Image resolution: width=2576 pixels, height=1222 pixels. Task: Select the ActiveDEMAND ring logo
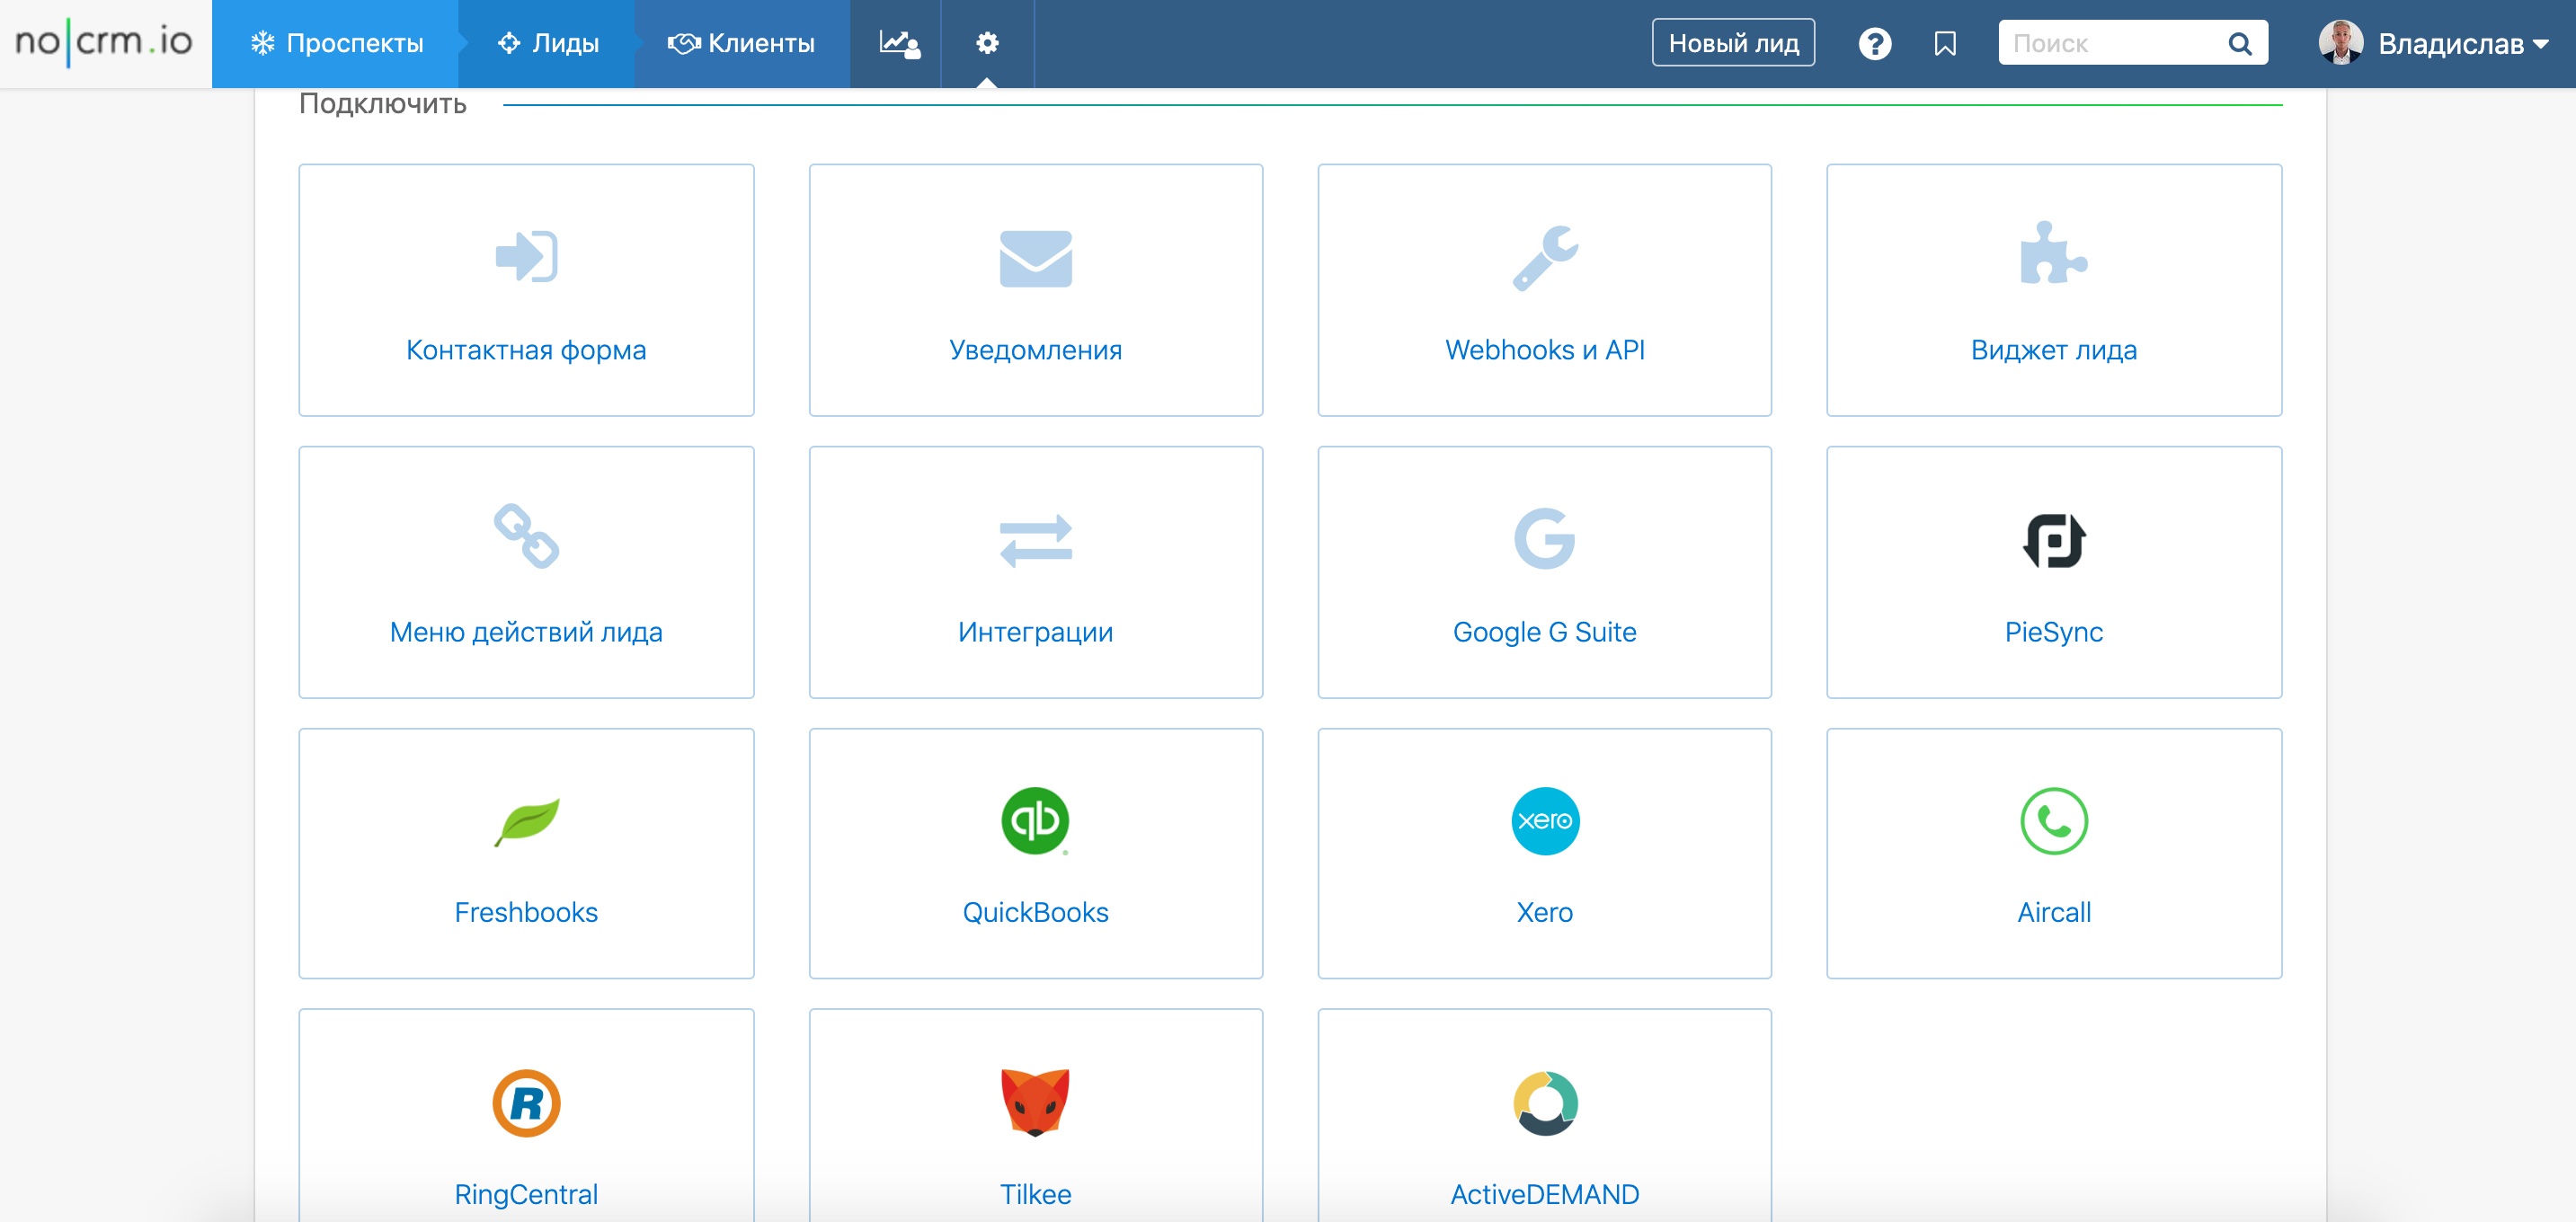[1544, 1103]
